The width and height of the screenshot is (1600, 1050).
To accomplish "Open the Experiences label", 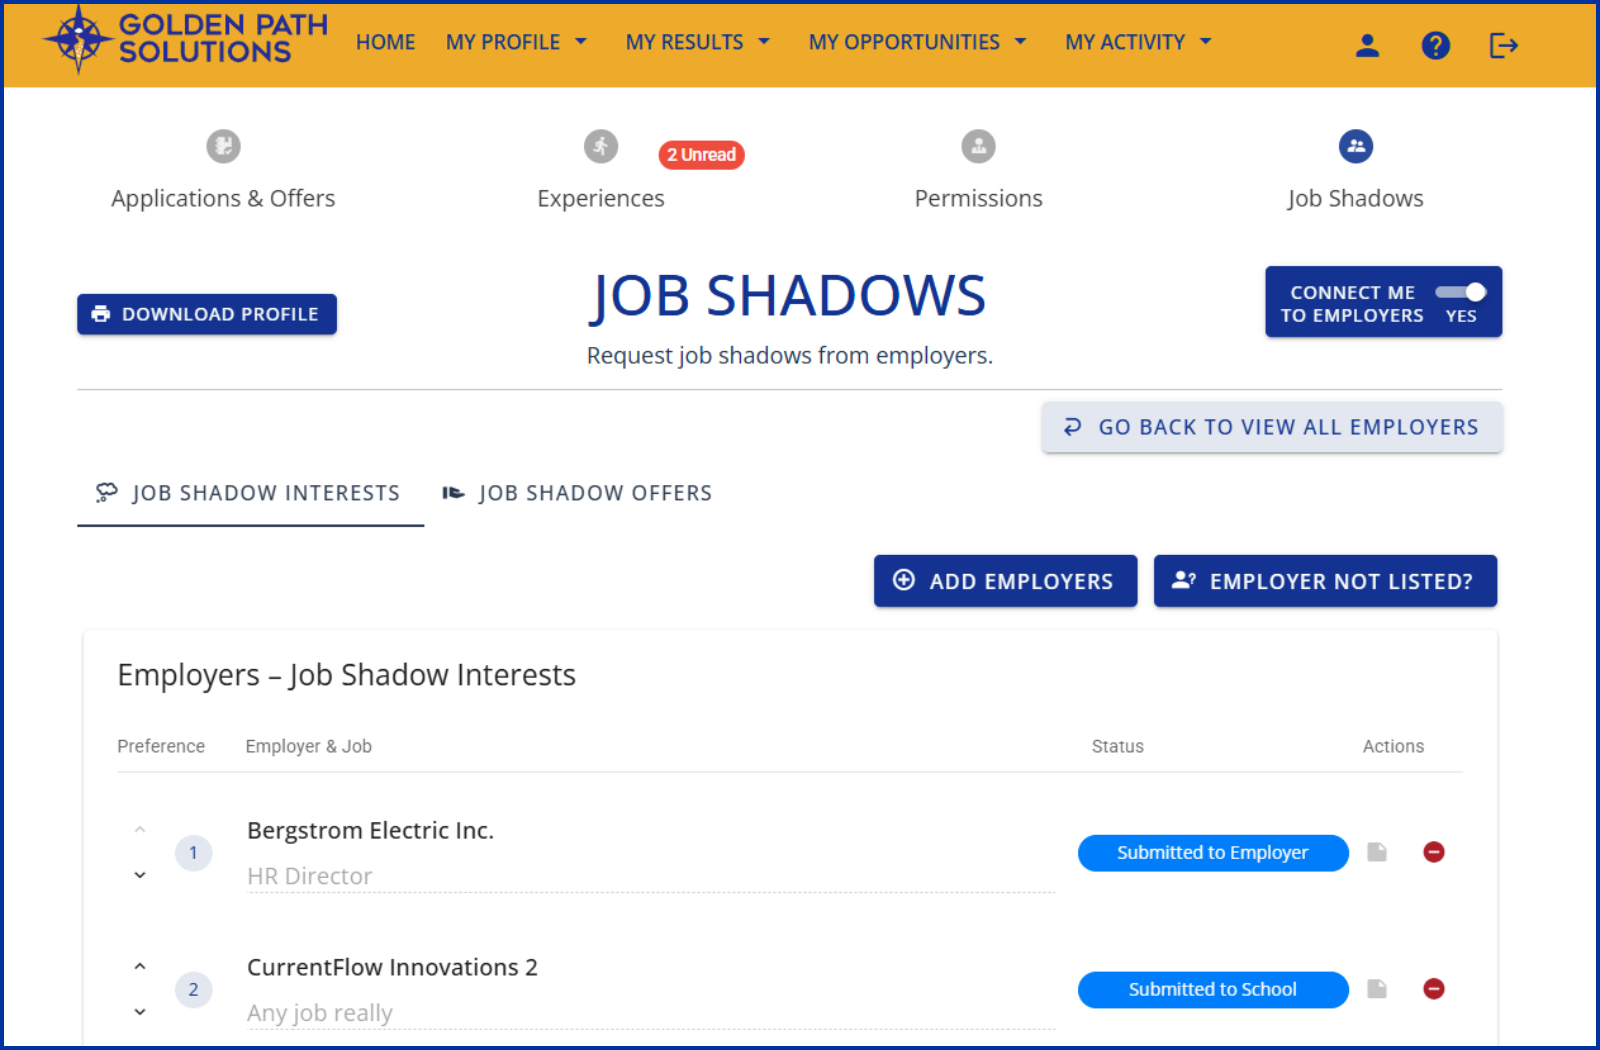I will 601,198.
